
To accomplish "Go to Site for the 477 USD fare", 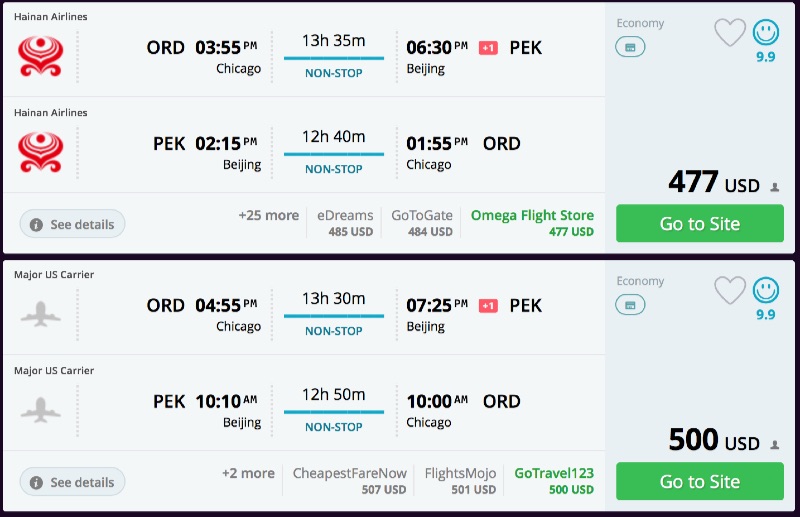I will tap(699, 224).
